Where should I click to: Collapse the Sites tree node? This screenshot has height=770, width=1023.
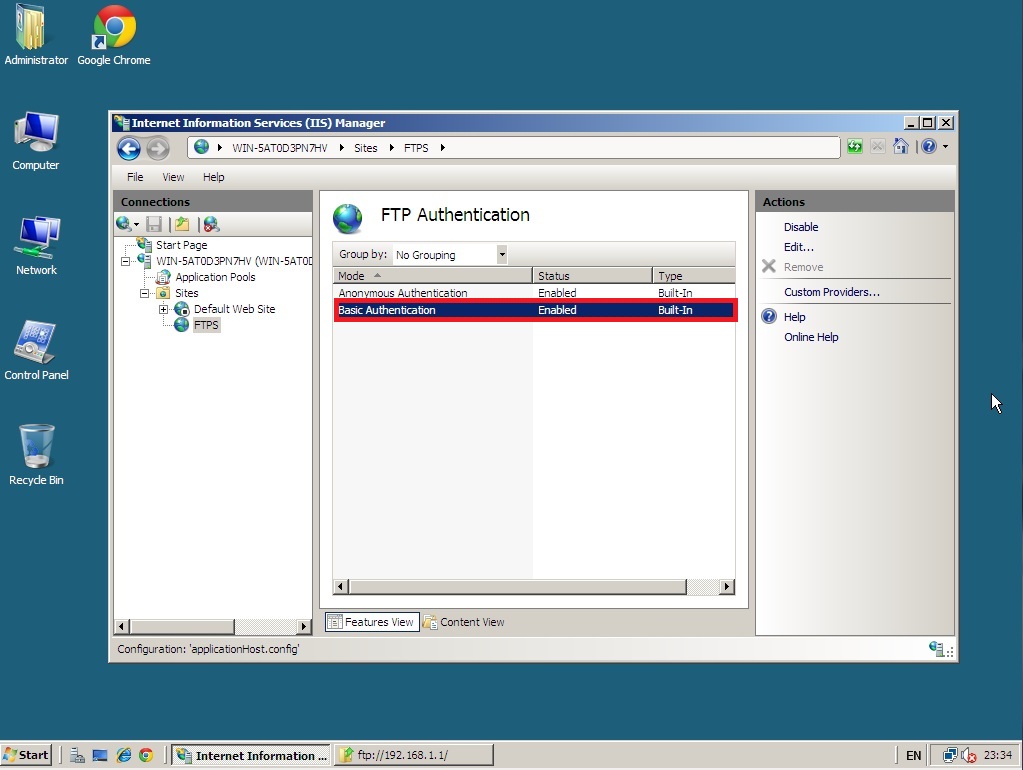click(144, 294)
